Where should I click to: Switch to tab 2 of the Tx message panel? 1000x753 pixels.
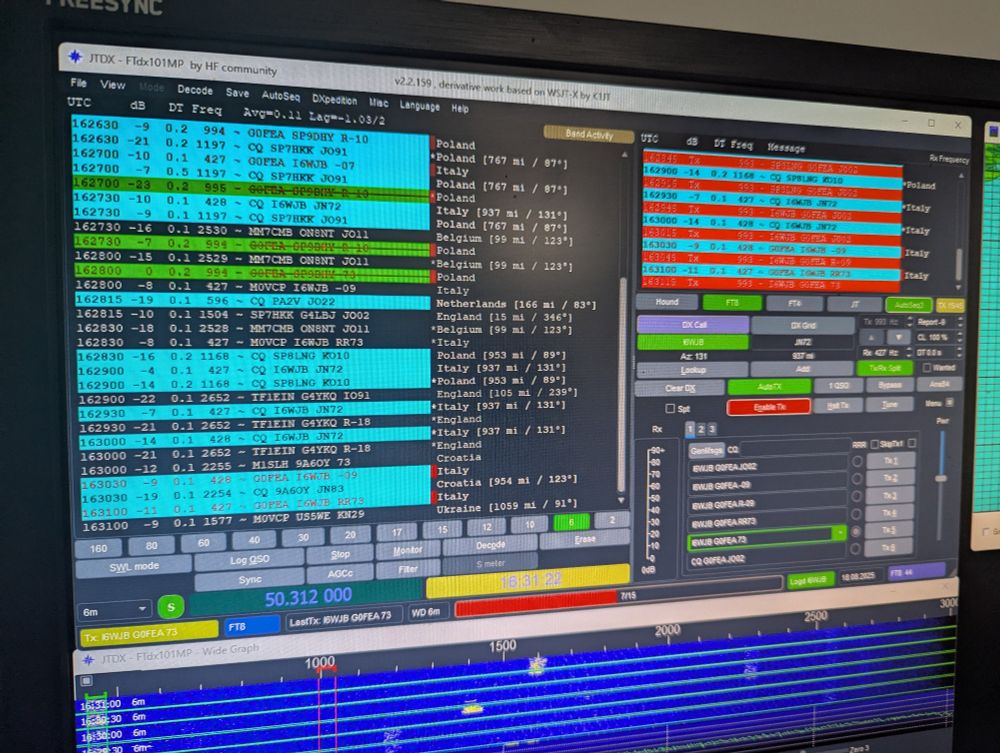pyautogui.click(x=701, y=429)
